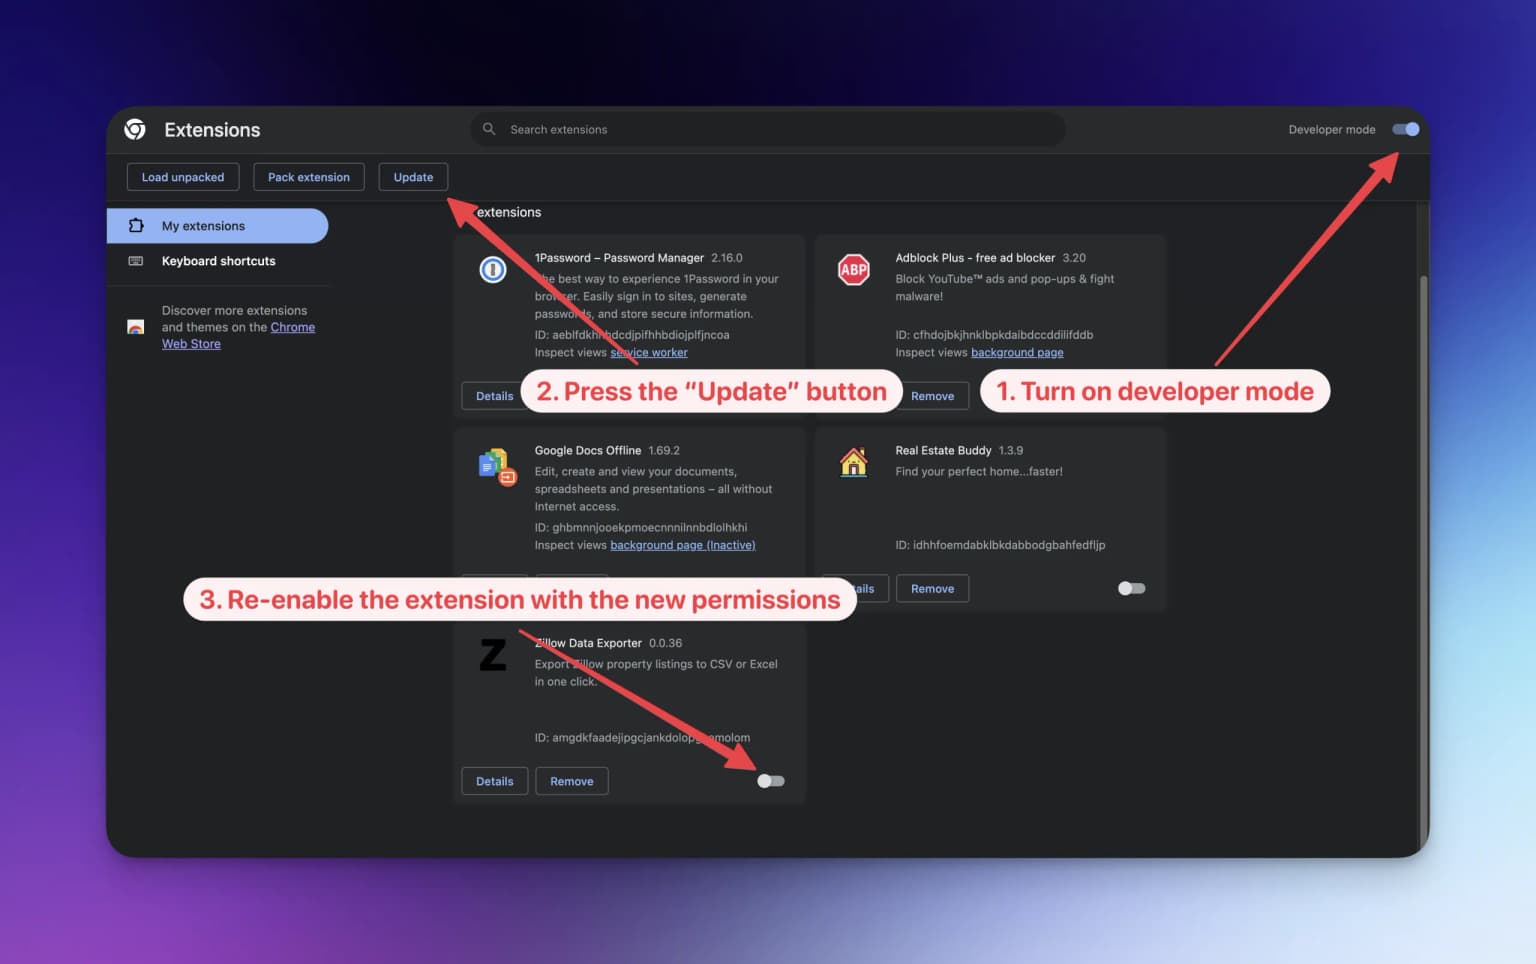The height and width of the screenshot is (964, 1536).
Task: Click the Zillow Data Exporter Z icon
Action: (493, 655)
